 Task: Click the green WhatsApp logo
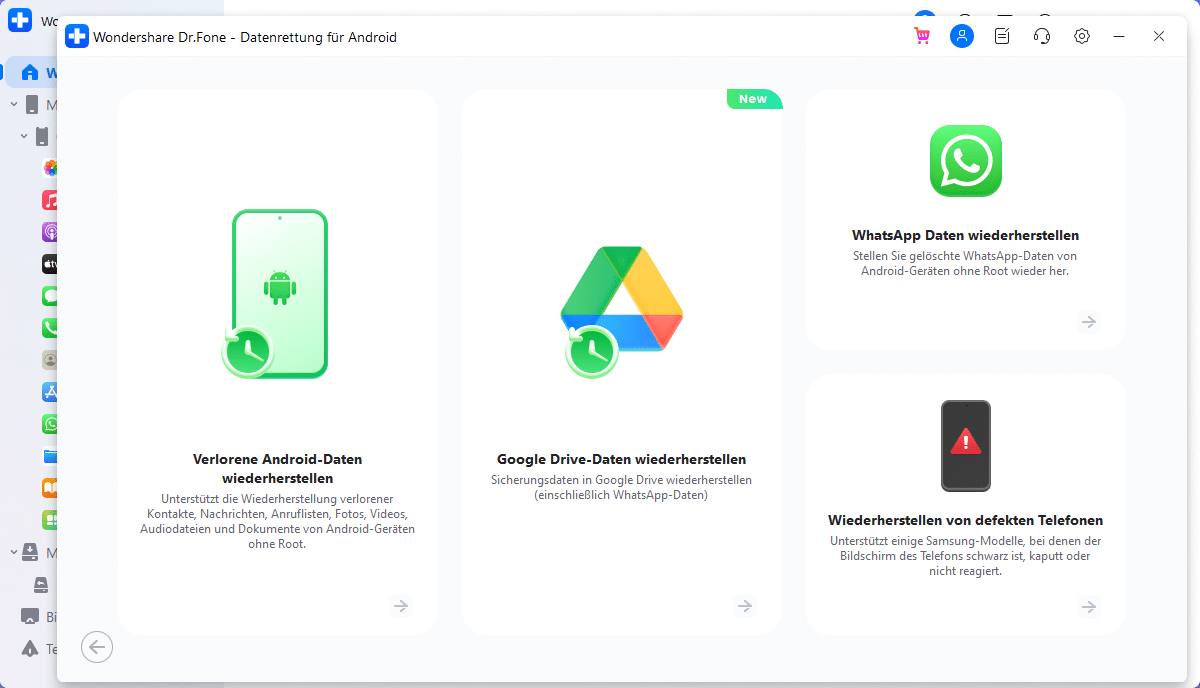pyautogui.click(x=966, y=161)
